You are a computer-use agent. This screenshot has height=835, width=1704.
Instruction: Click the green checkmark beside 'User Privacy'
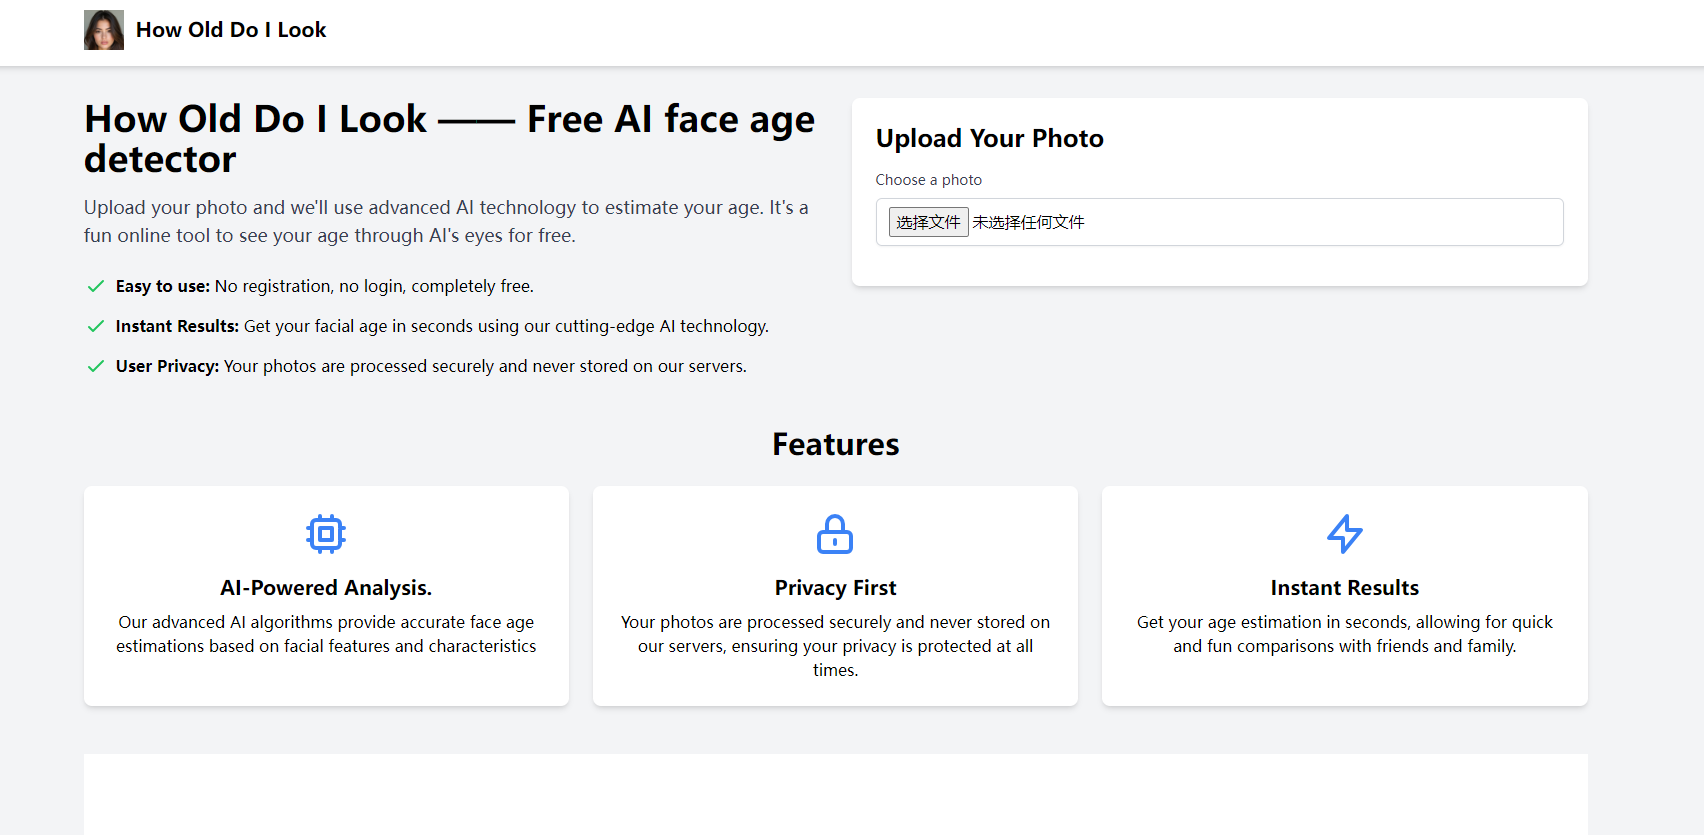click(x=96, y=366)
